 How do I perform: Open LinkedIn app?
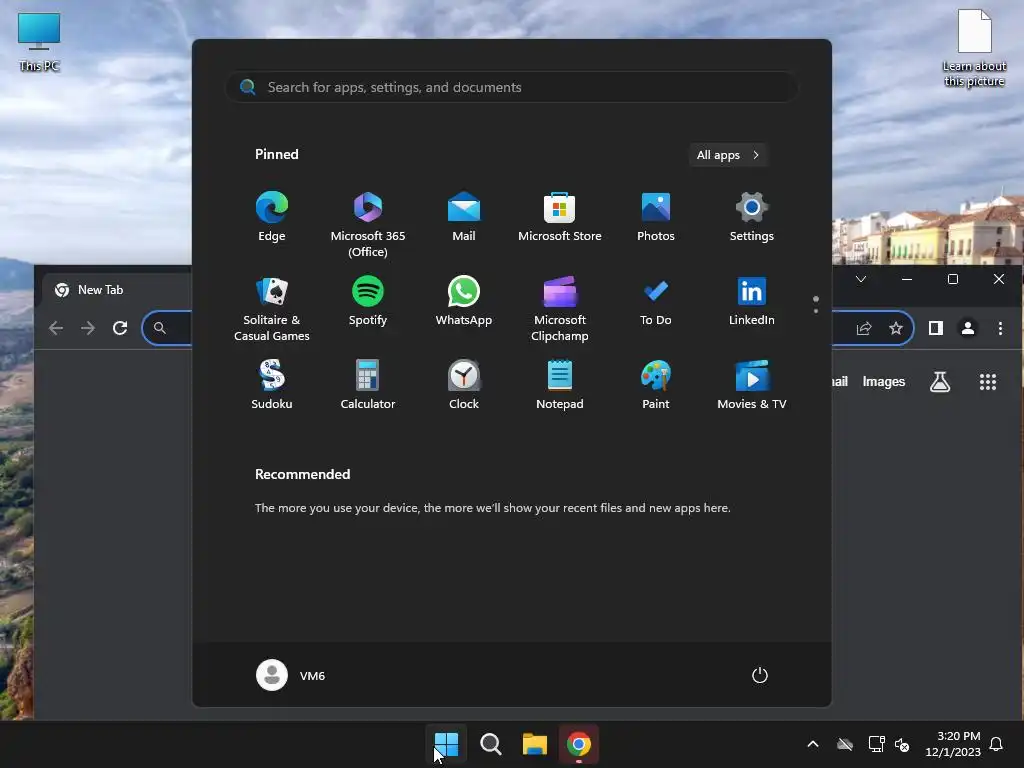point(752,300)
